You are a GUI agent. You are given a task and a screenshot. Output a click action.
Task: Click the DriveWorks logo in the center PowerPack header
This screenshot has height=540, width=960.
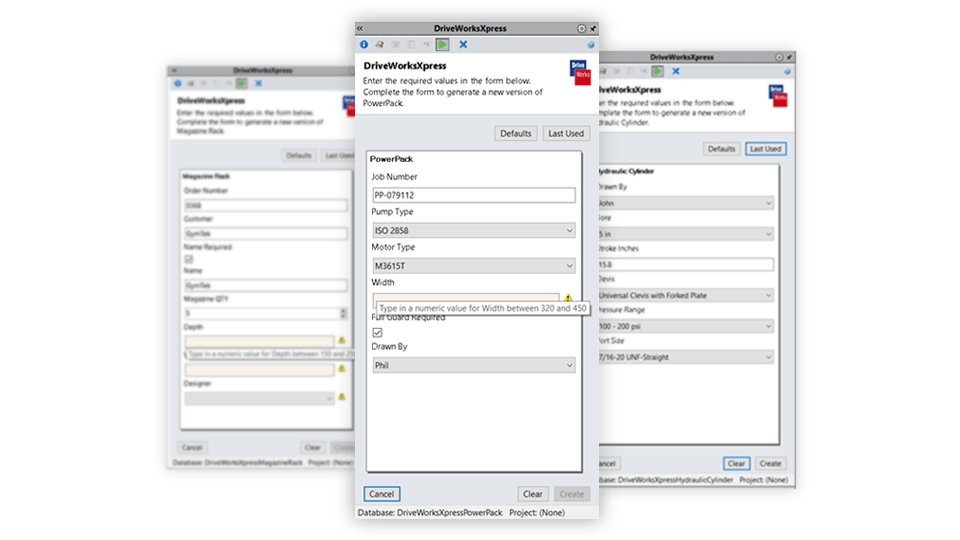[x=580, y=72]
